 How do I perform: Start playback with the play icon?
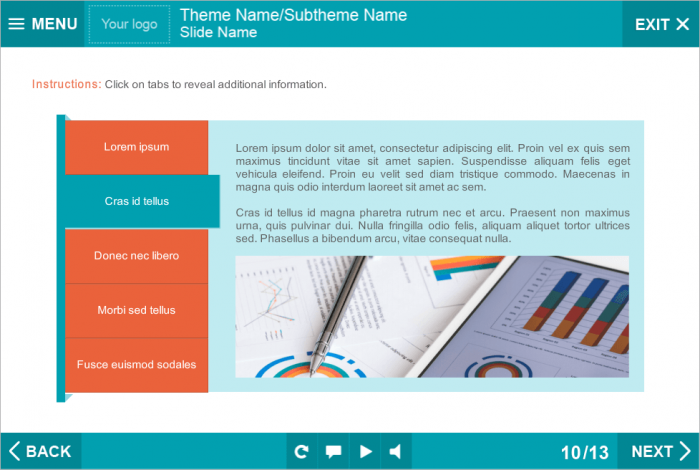(x=365, y=451)
